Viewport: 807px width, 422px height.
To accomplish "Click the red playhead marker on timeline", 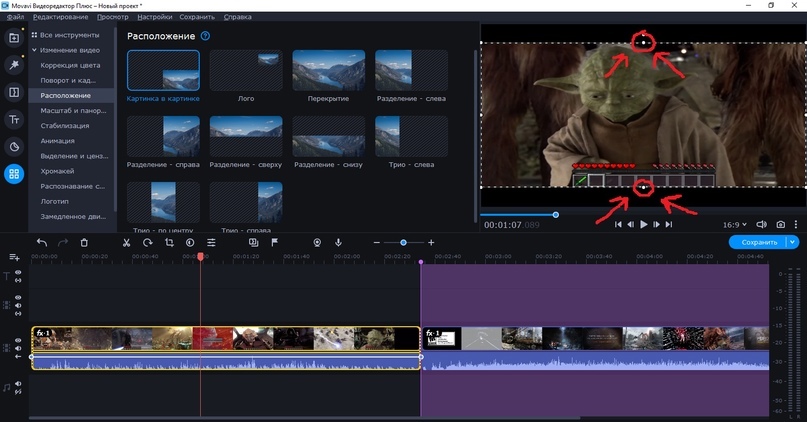I will [x=200, y=256].
